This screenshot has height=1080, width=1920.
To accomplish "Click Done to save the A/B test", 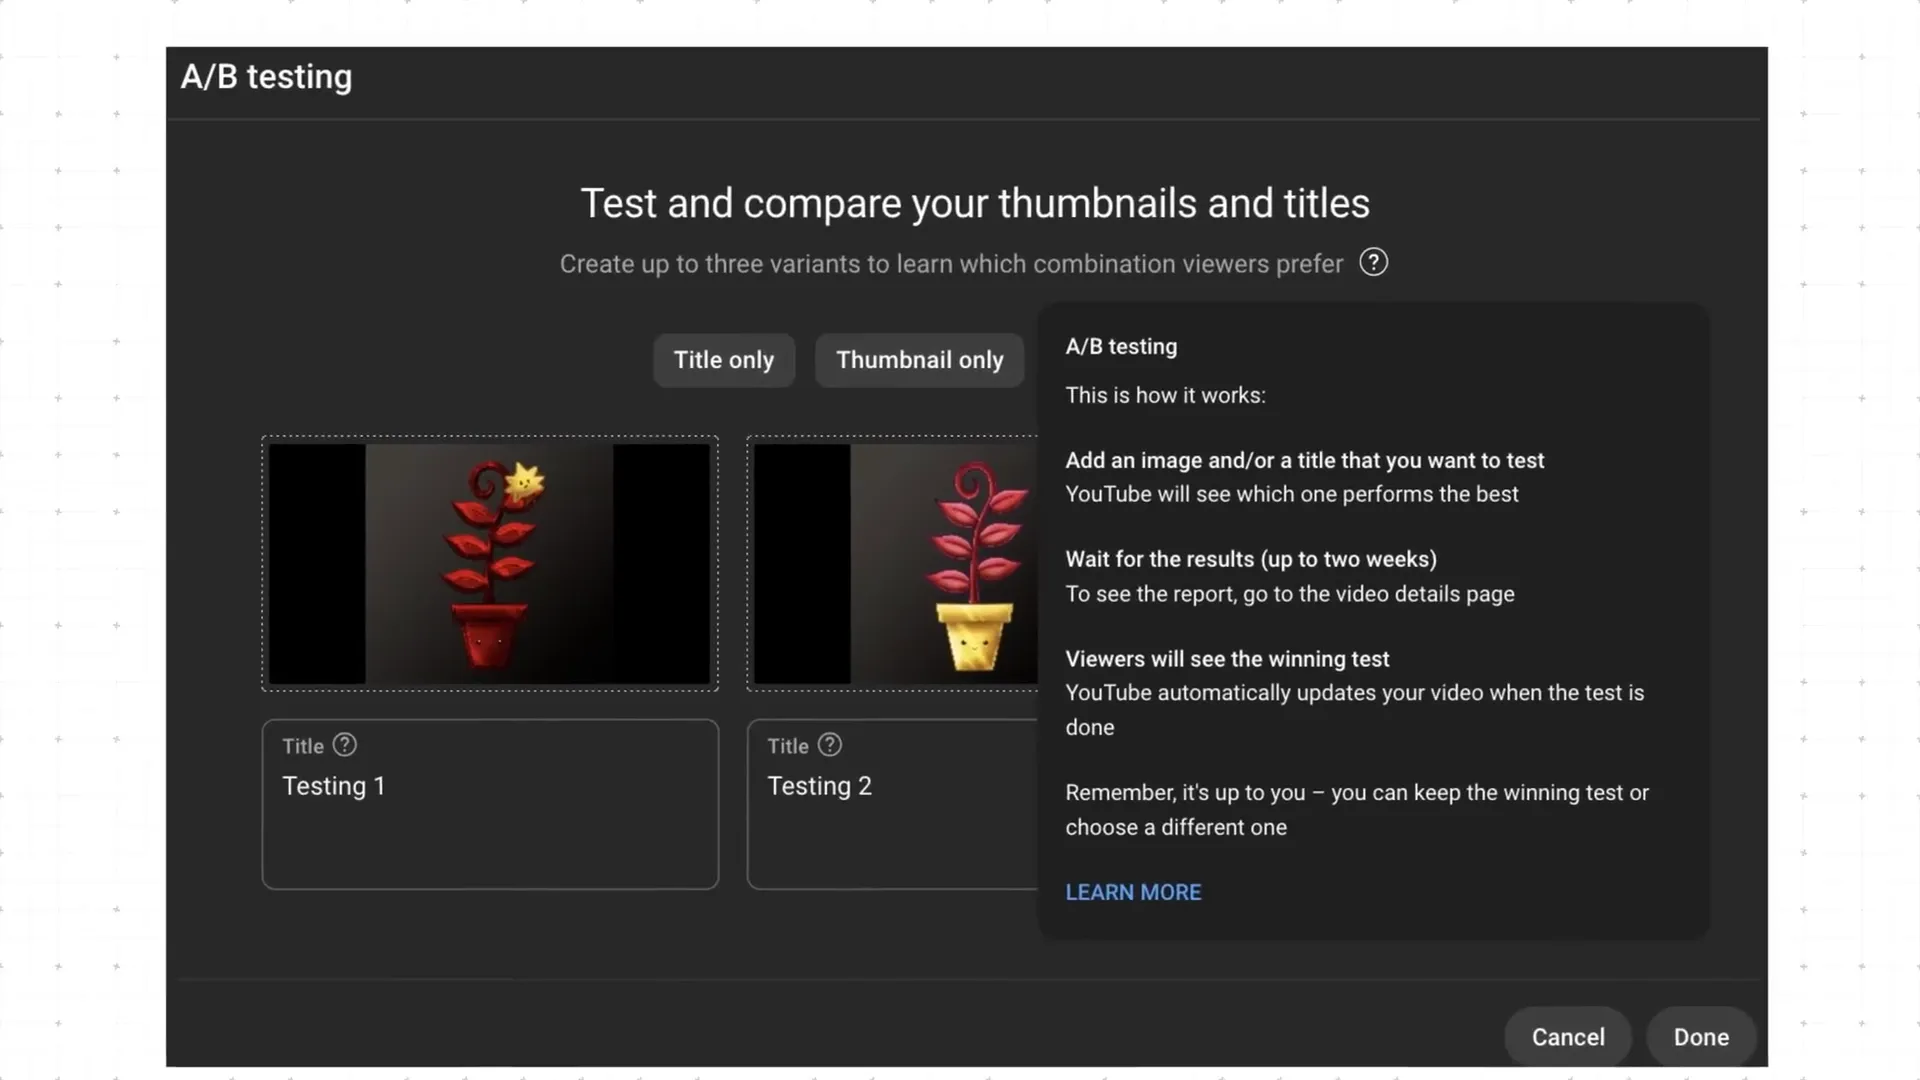I will pyautogui.click(x=1700, y=1037).
